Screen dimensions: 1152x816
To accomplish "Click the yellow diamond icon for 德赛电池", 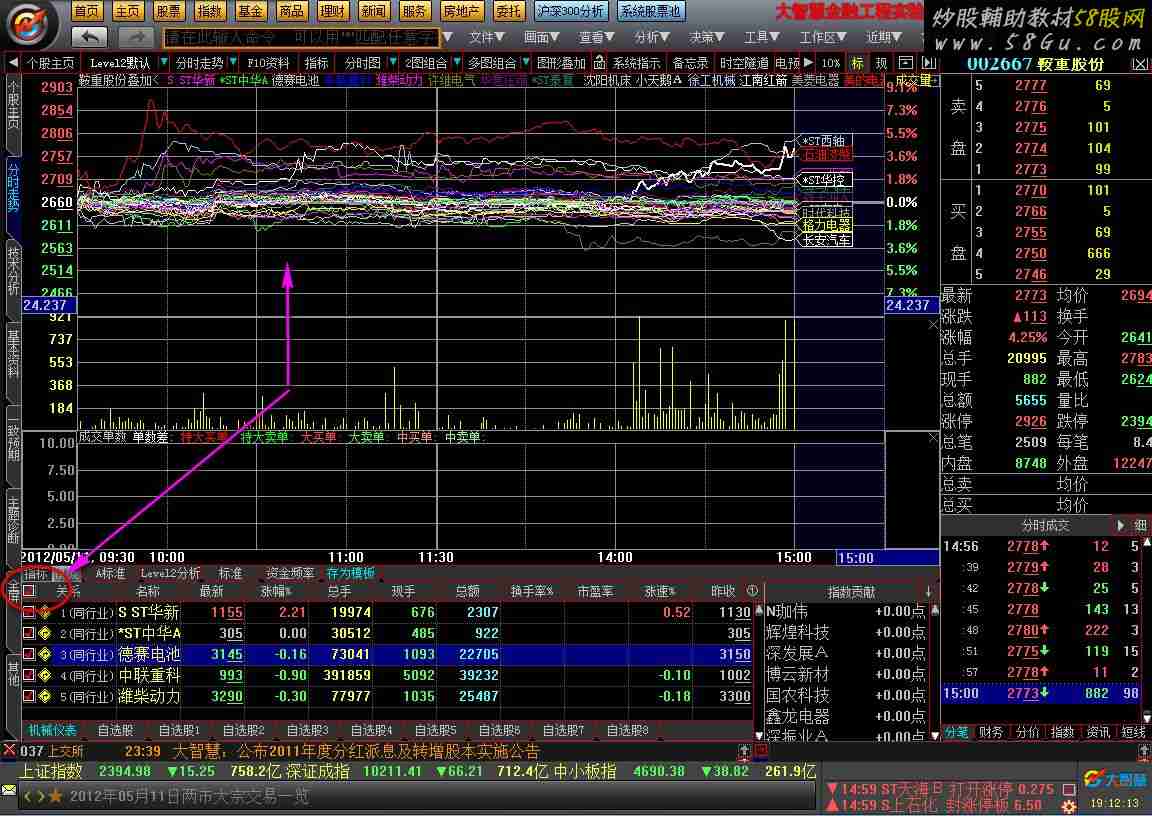I will pos(45,654).
